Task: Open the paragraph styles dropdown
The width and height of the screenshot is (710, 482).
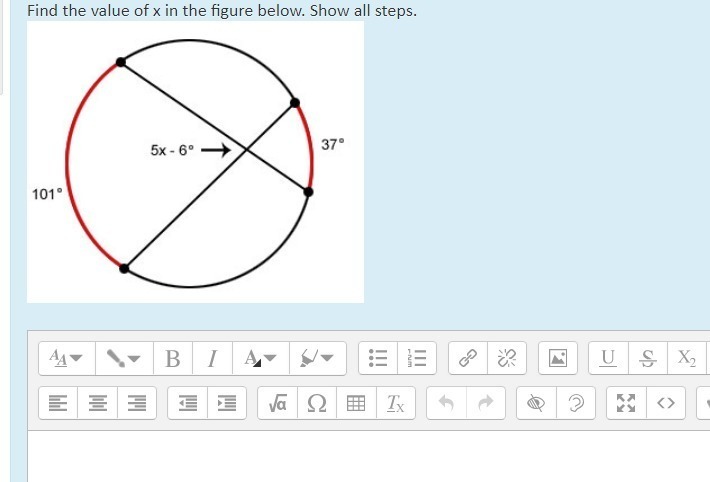Action: [x=64, y=357]
